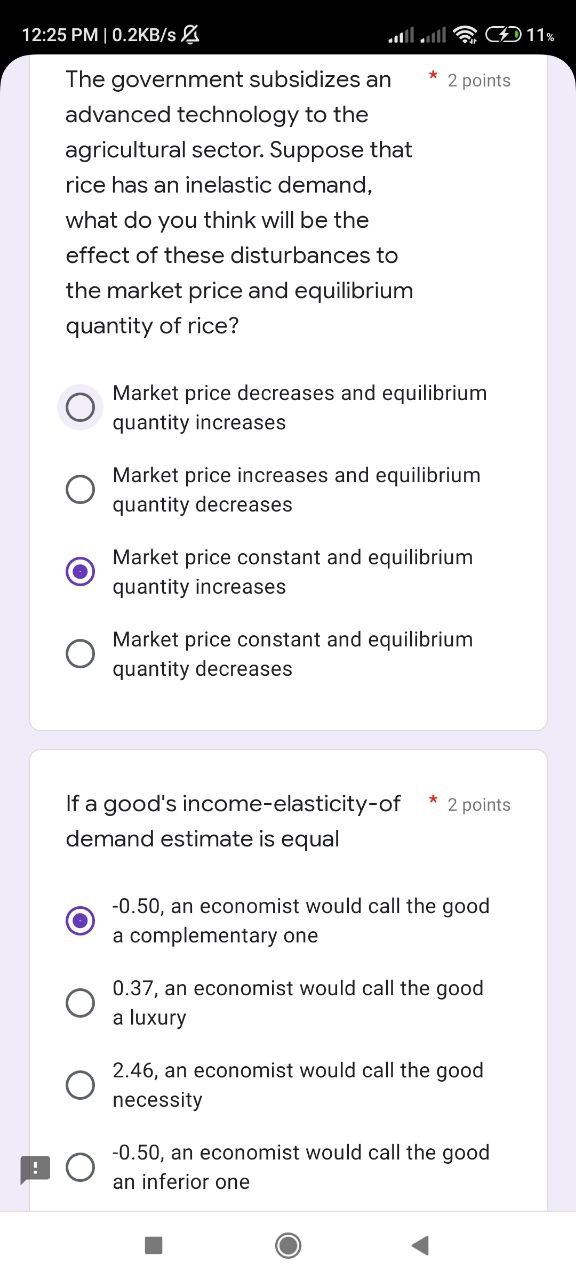Image resolution: width=576 pixels, height=1280 pixels.
Task: Tap the home circle navigation icon
Action: coord(288,1245)
